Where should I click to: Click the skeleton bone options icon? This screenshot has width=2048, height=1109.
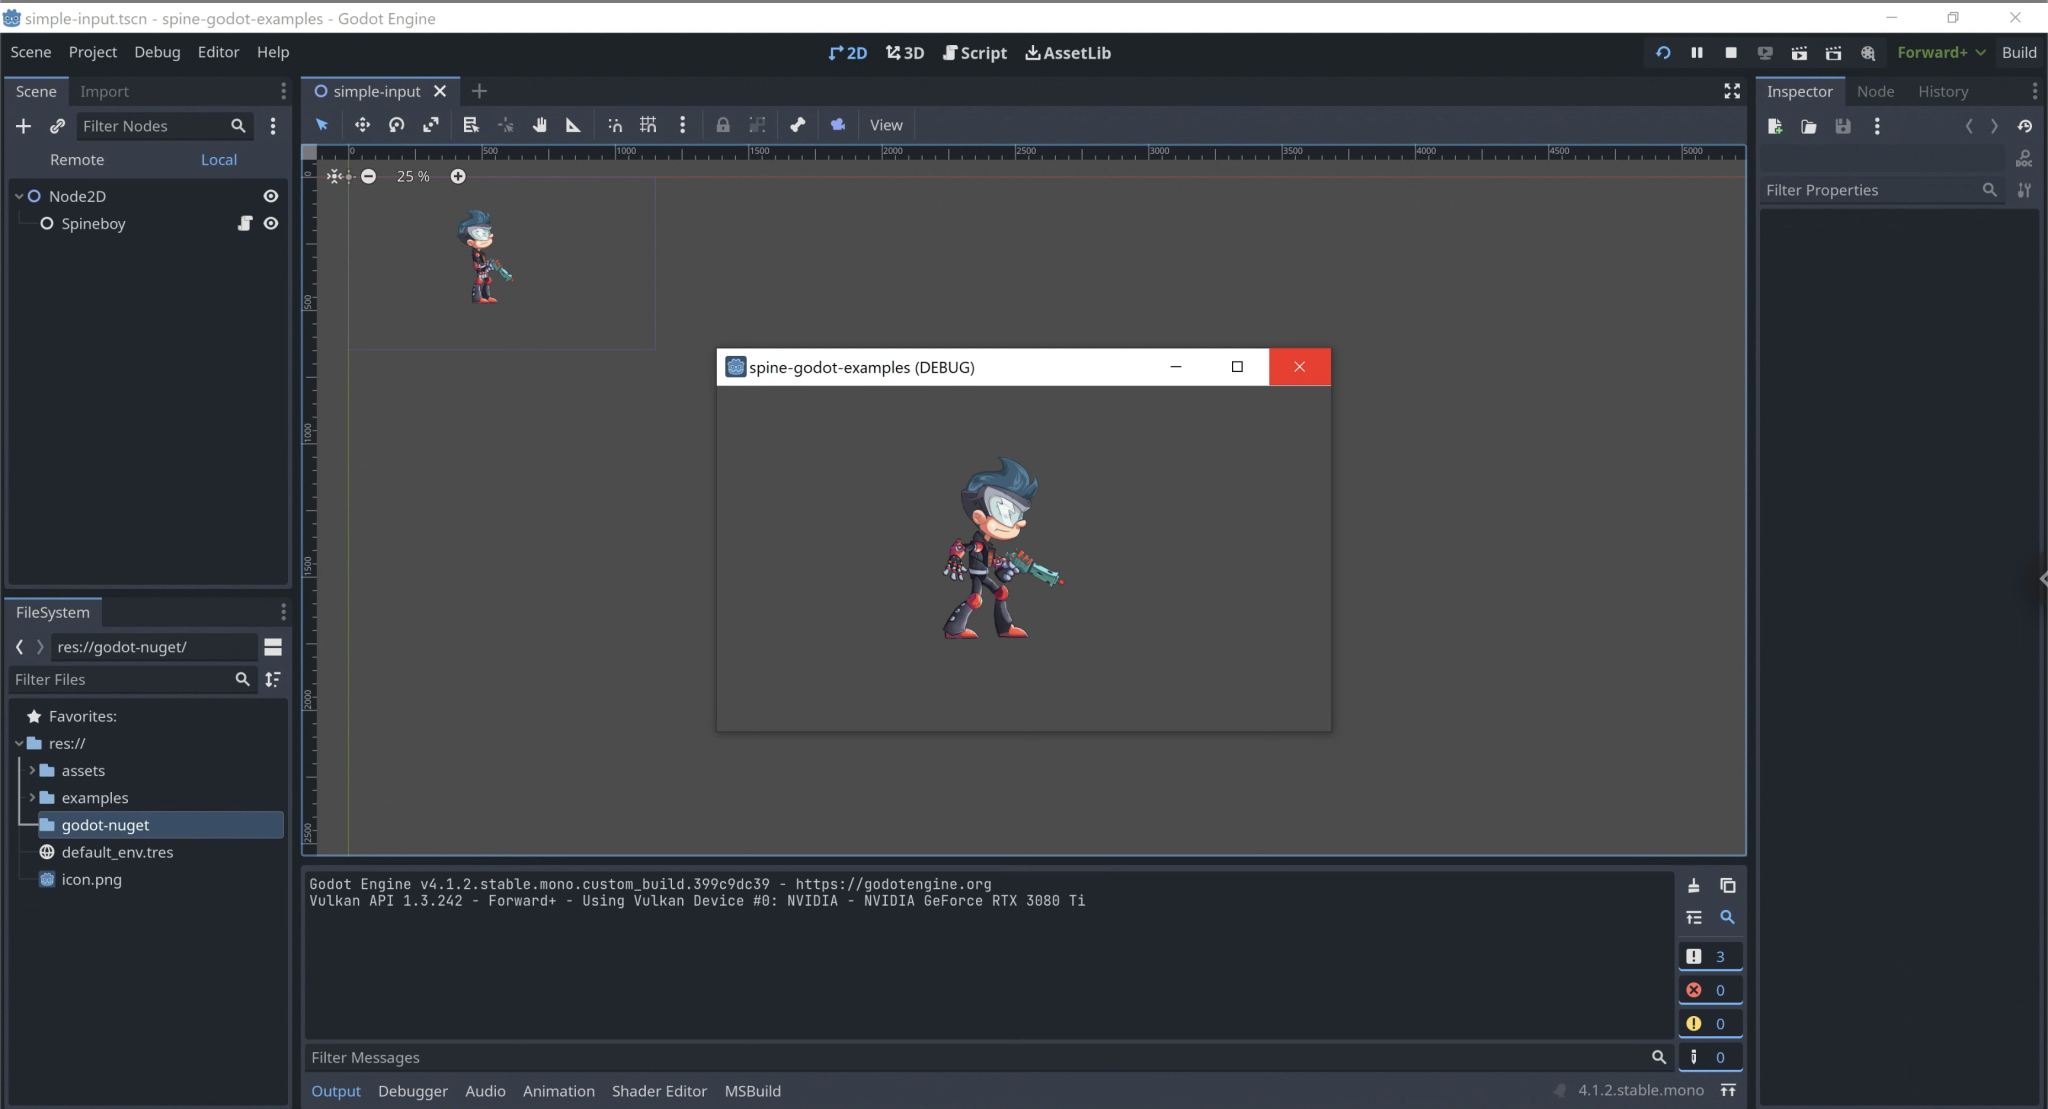coord(797,125)
